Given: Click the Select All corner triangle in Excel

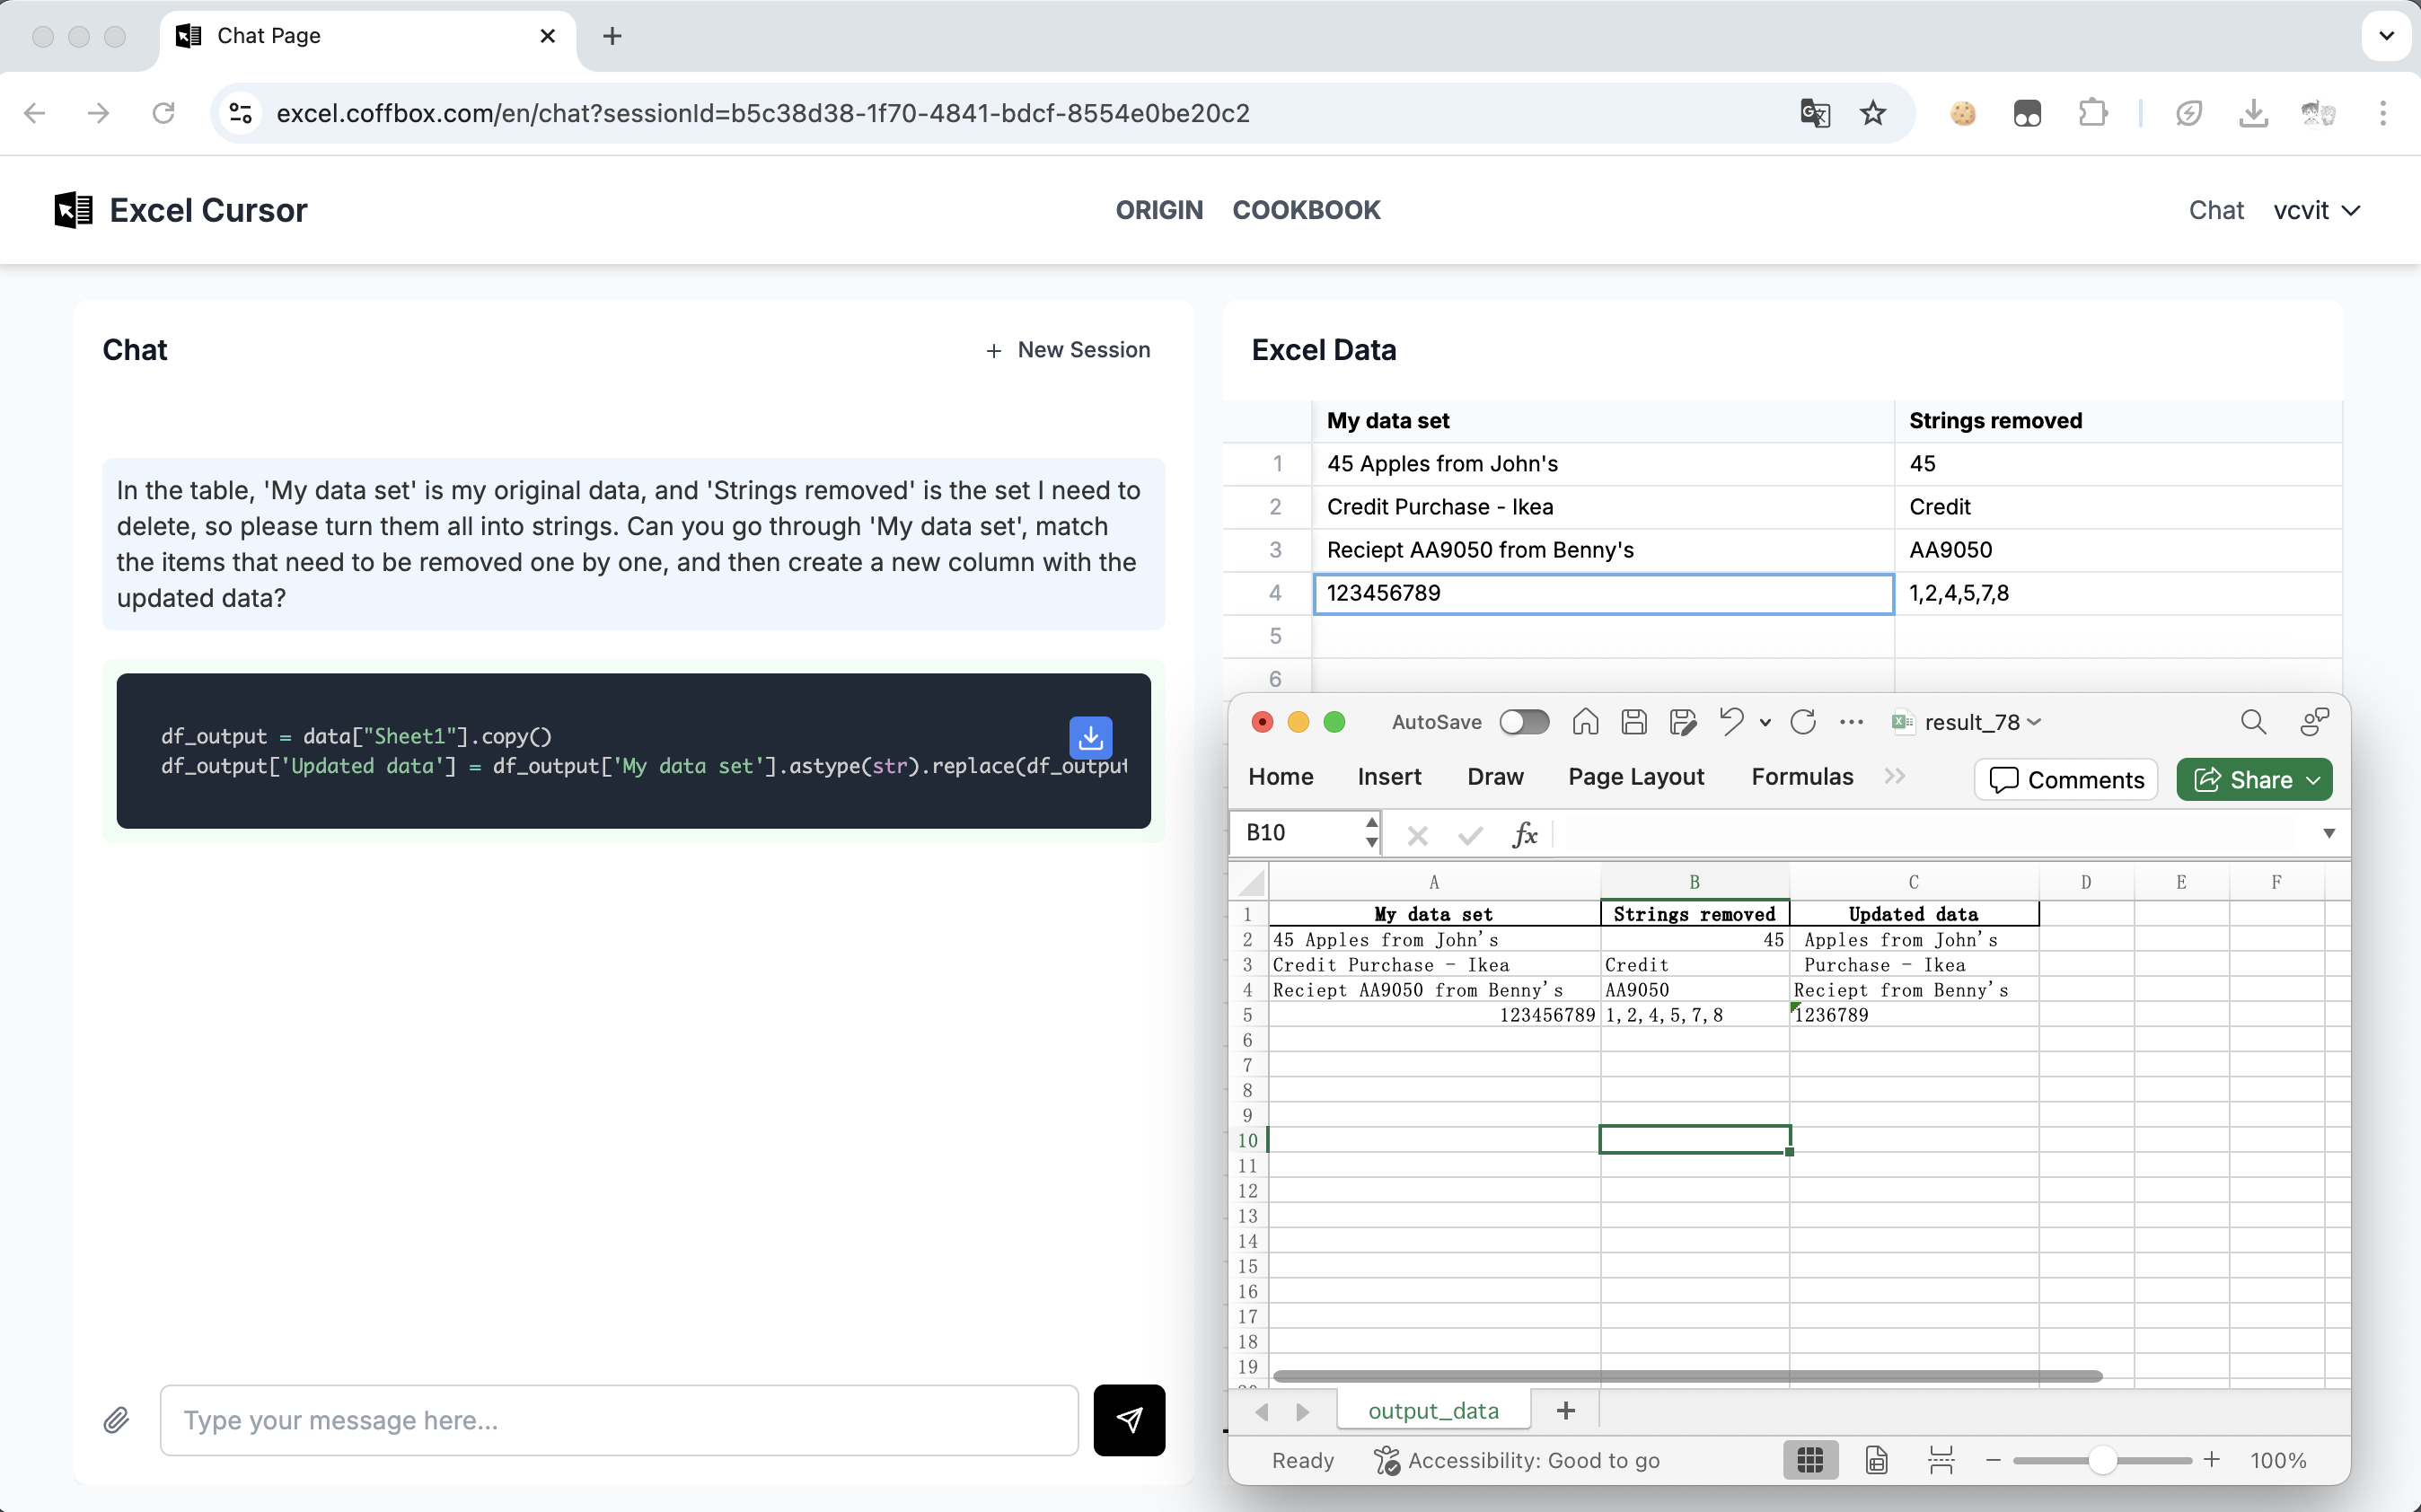Looking at the screenshot, I should pyautogui.click(x=1249, y=882).
